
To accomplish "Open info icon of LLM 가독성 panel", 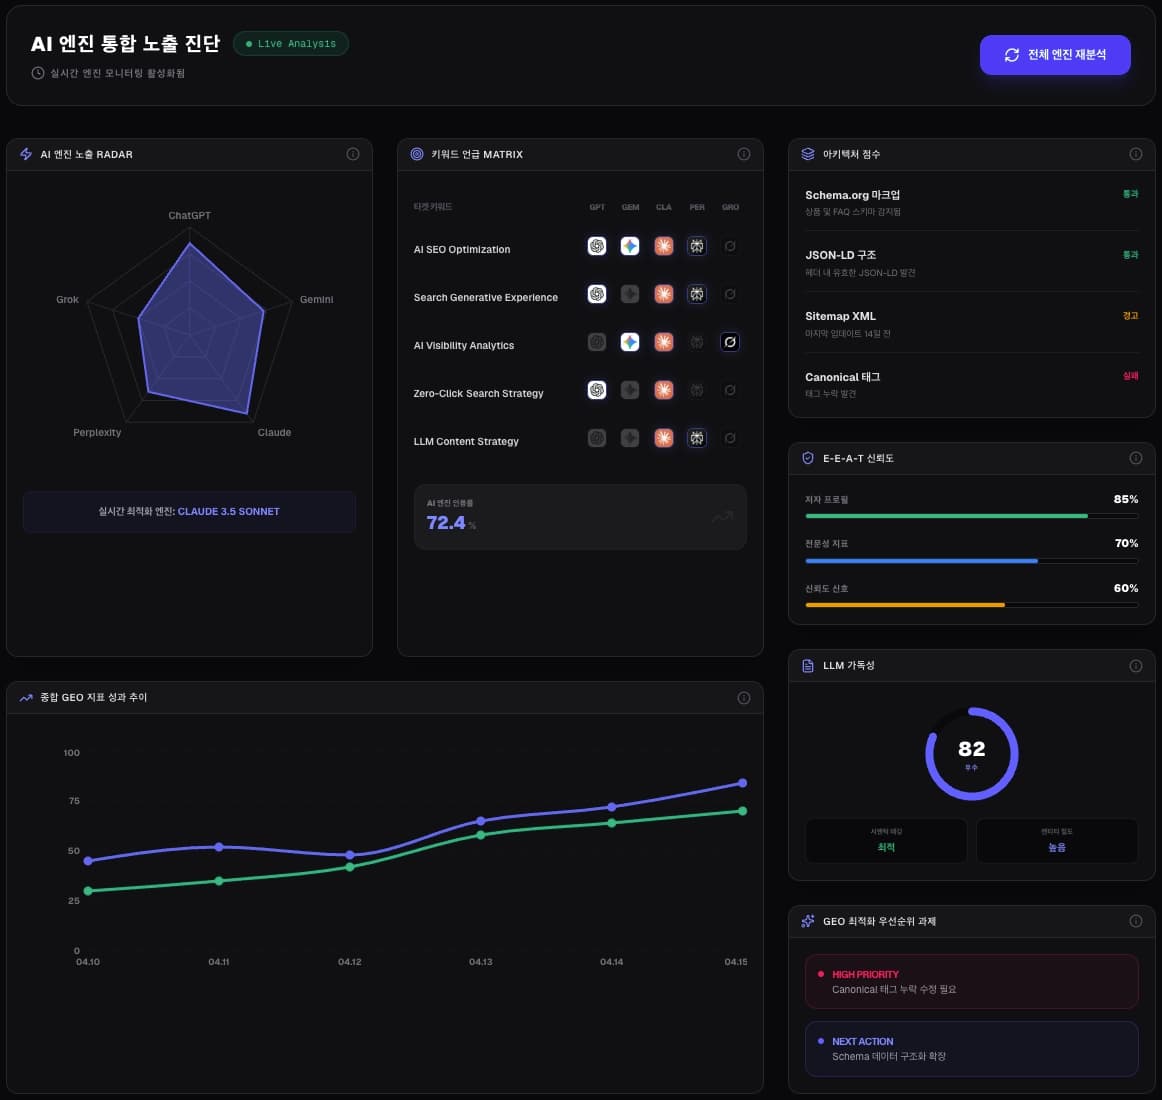I will [x=1135, y=666].
